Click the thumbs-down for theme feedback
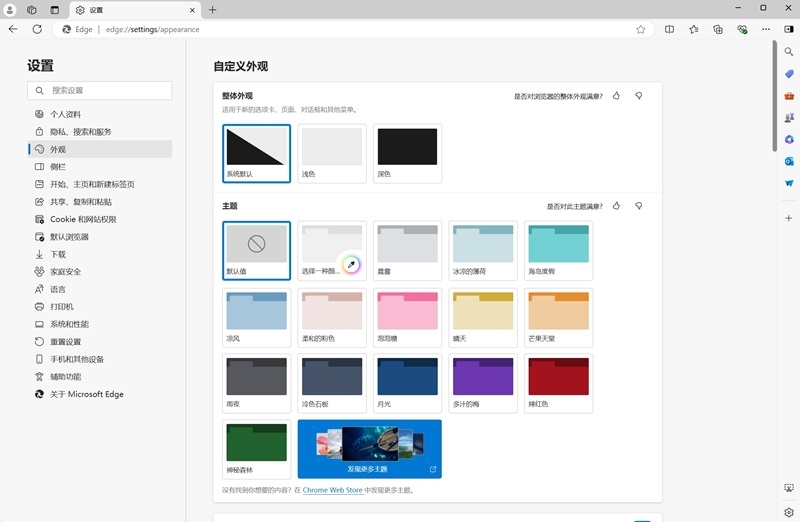Viewport: 800px width, 522px height. [x=639, y=206]
